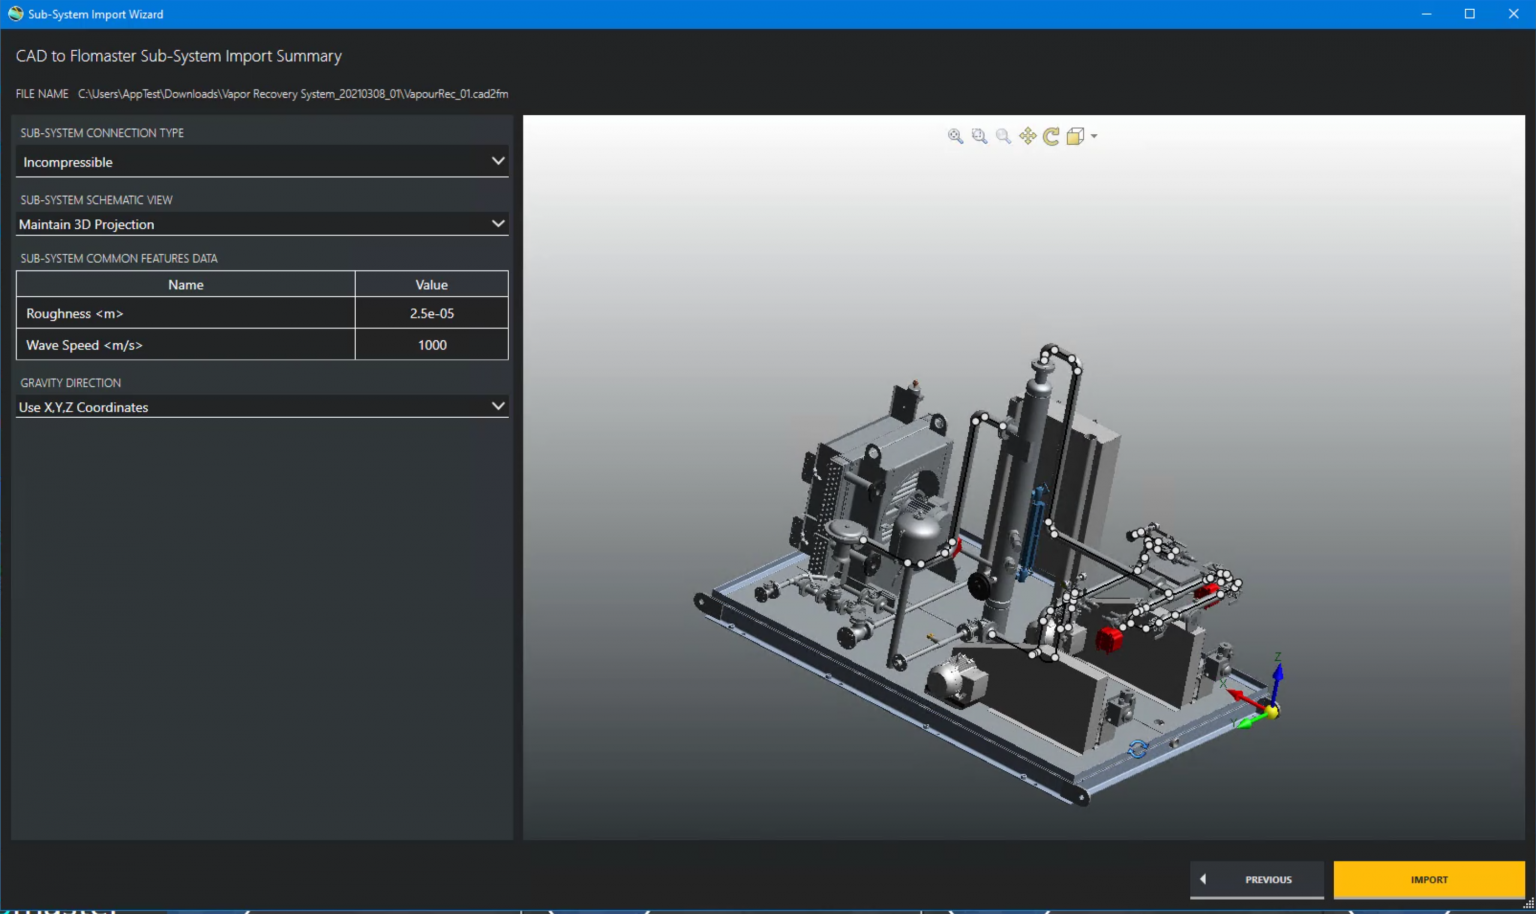Screen dimensions: 1536x914
Task: Click the blue Z axis arrow
Action: click(1277, 673)
